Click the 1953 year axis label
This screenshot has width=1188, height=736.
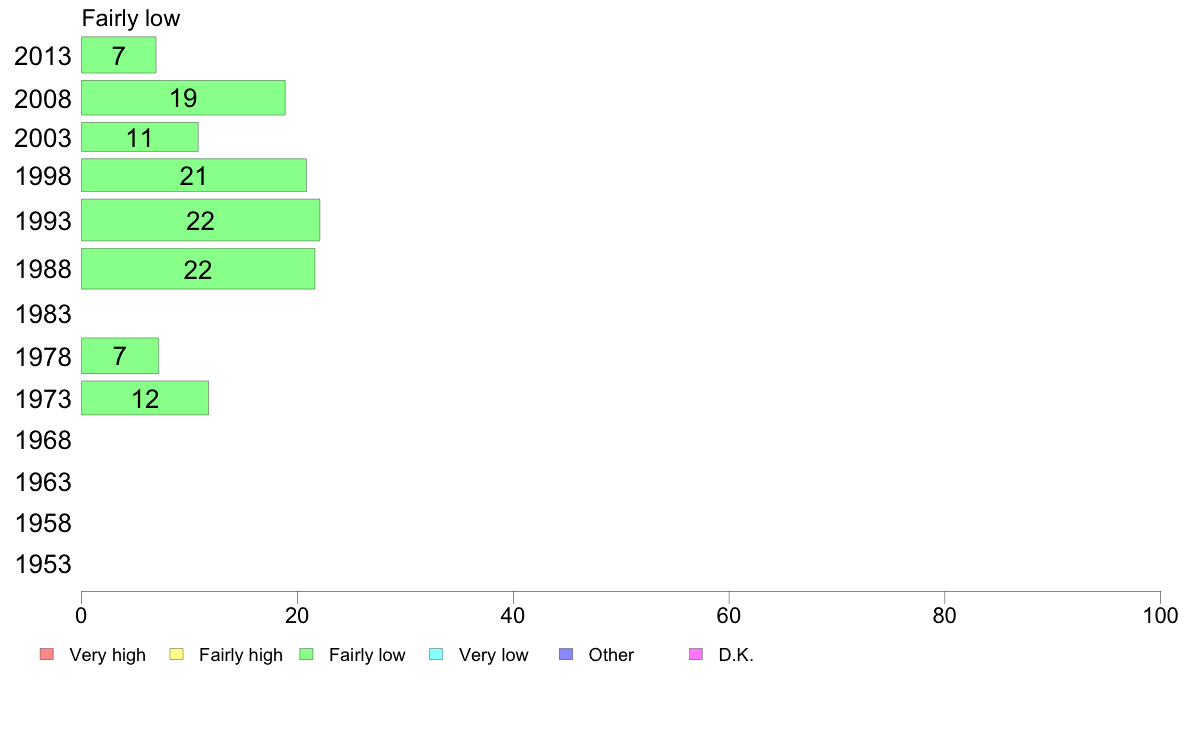[x=43, y=564]
